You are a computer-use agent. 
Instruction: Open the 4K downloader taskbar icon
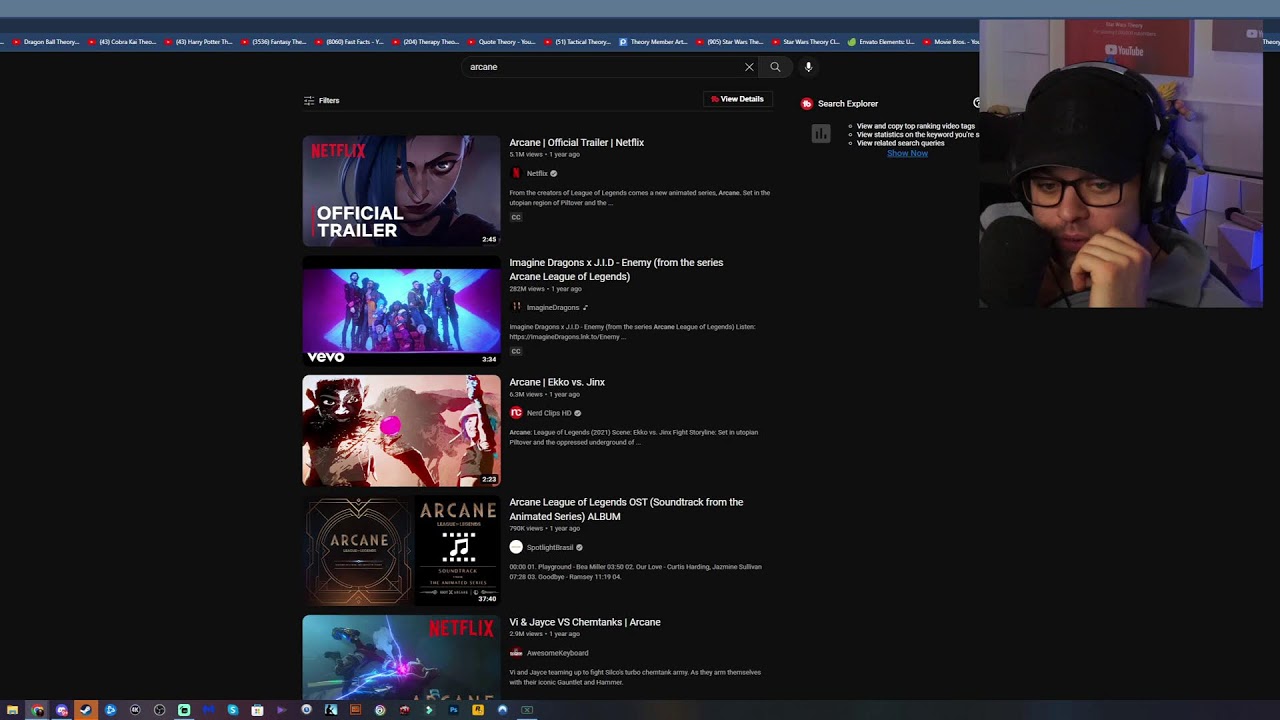(x=135, y=710)
